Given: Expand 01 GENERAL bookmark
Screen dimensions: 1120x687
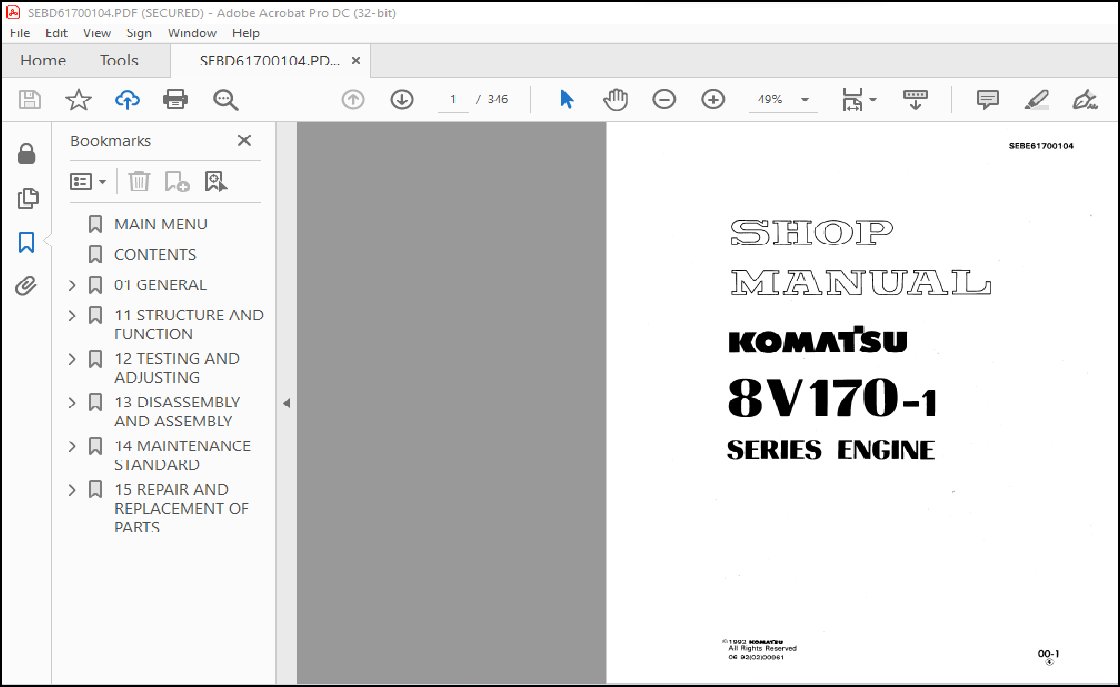Looking at the screenshot, I should point(71,285).
